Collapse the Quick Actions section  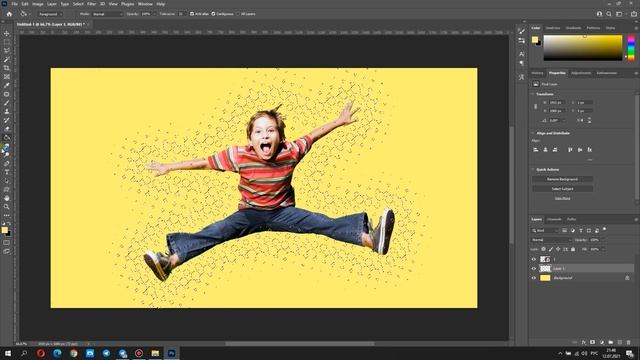(532, 169)
